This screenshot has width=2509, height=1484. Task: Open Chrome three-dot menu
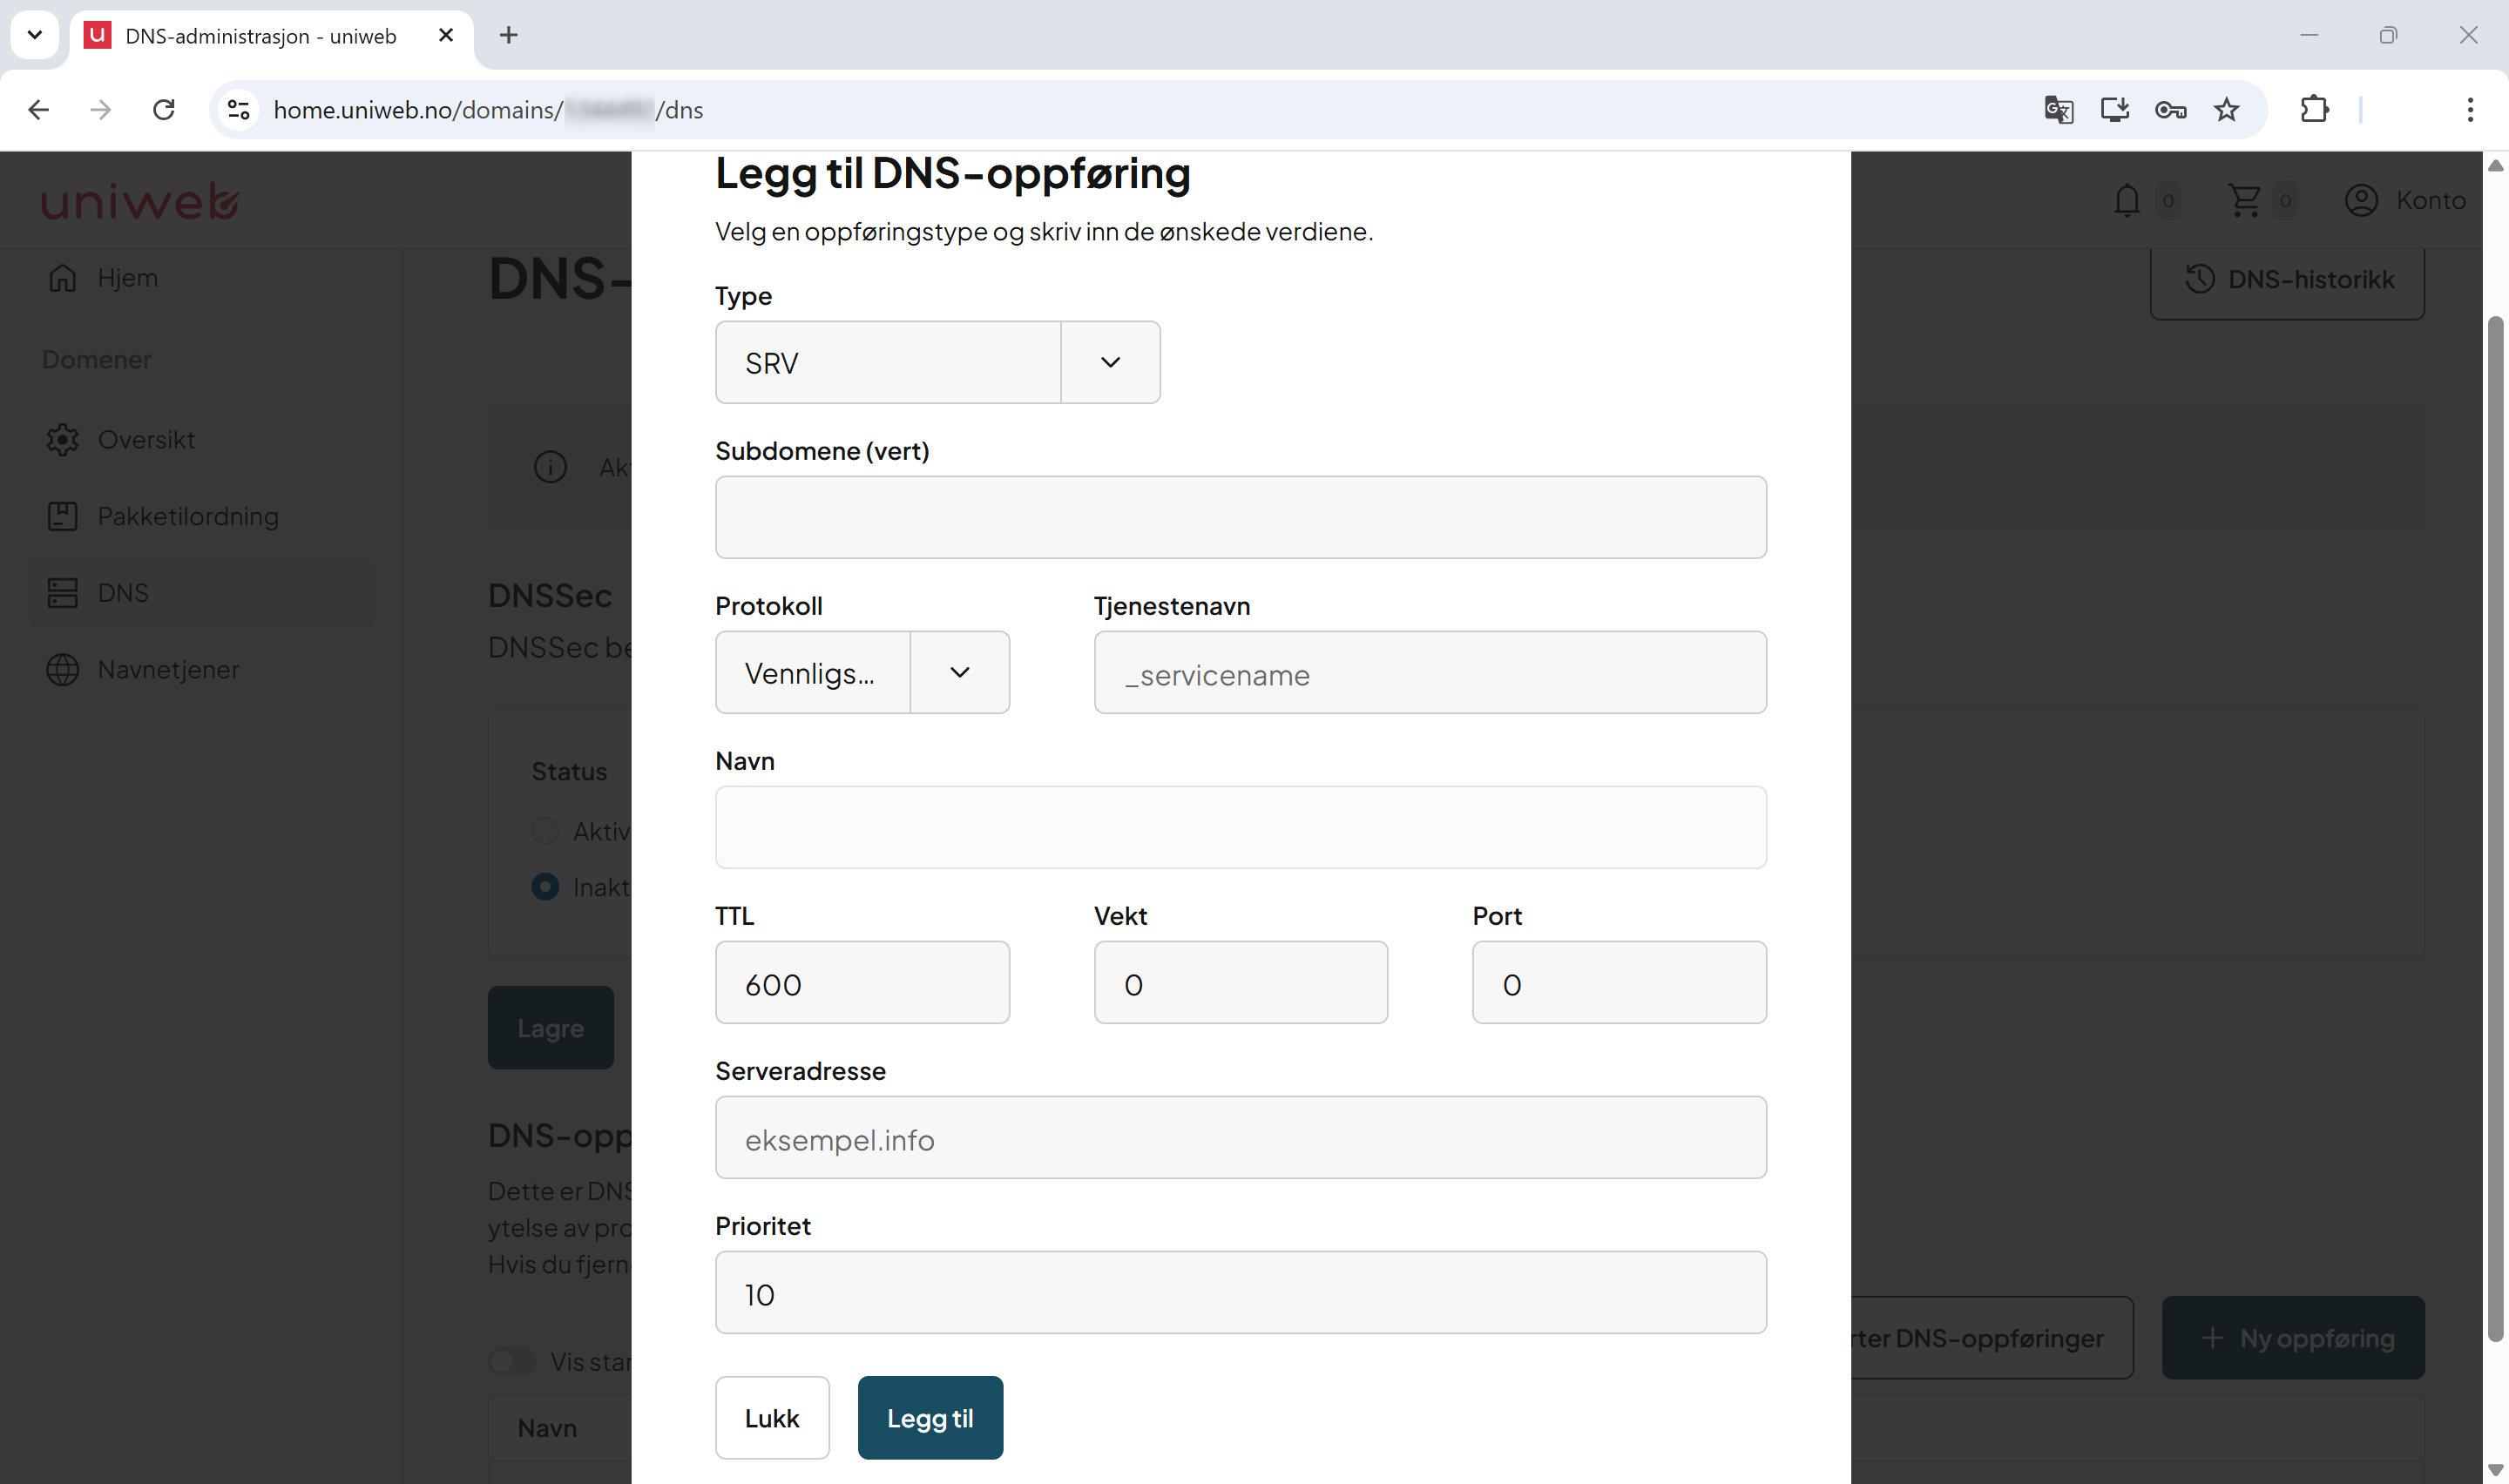[2469, 109]
